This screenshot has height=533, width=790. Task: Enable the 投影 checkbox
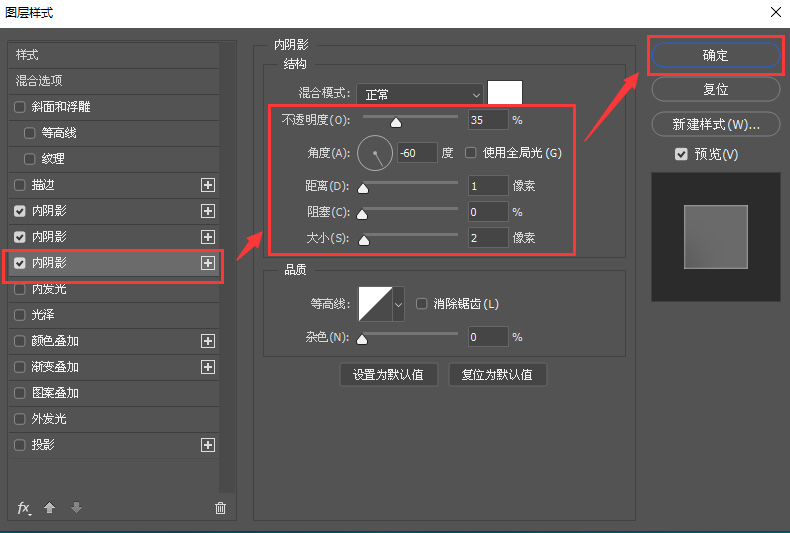20,445
